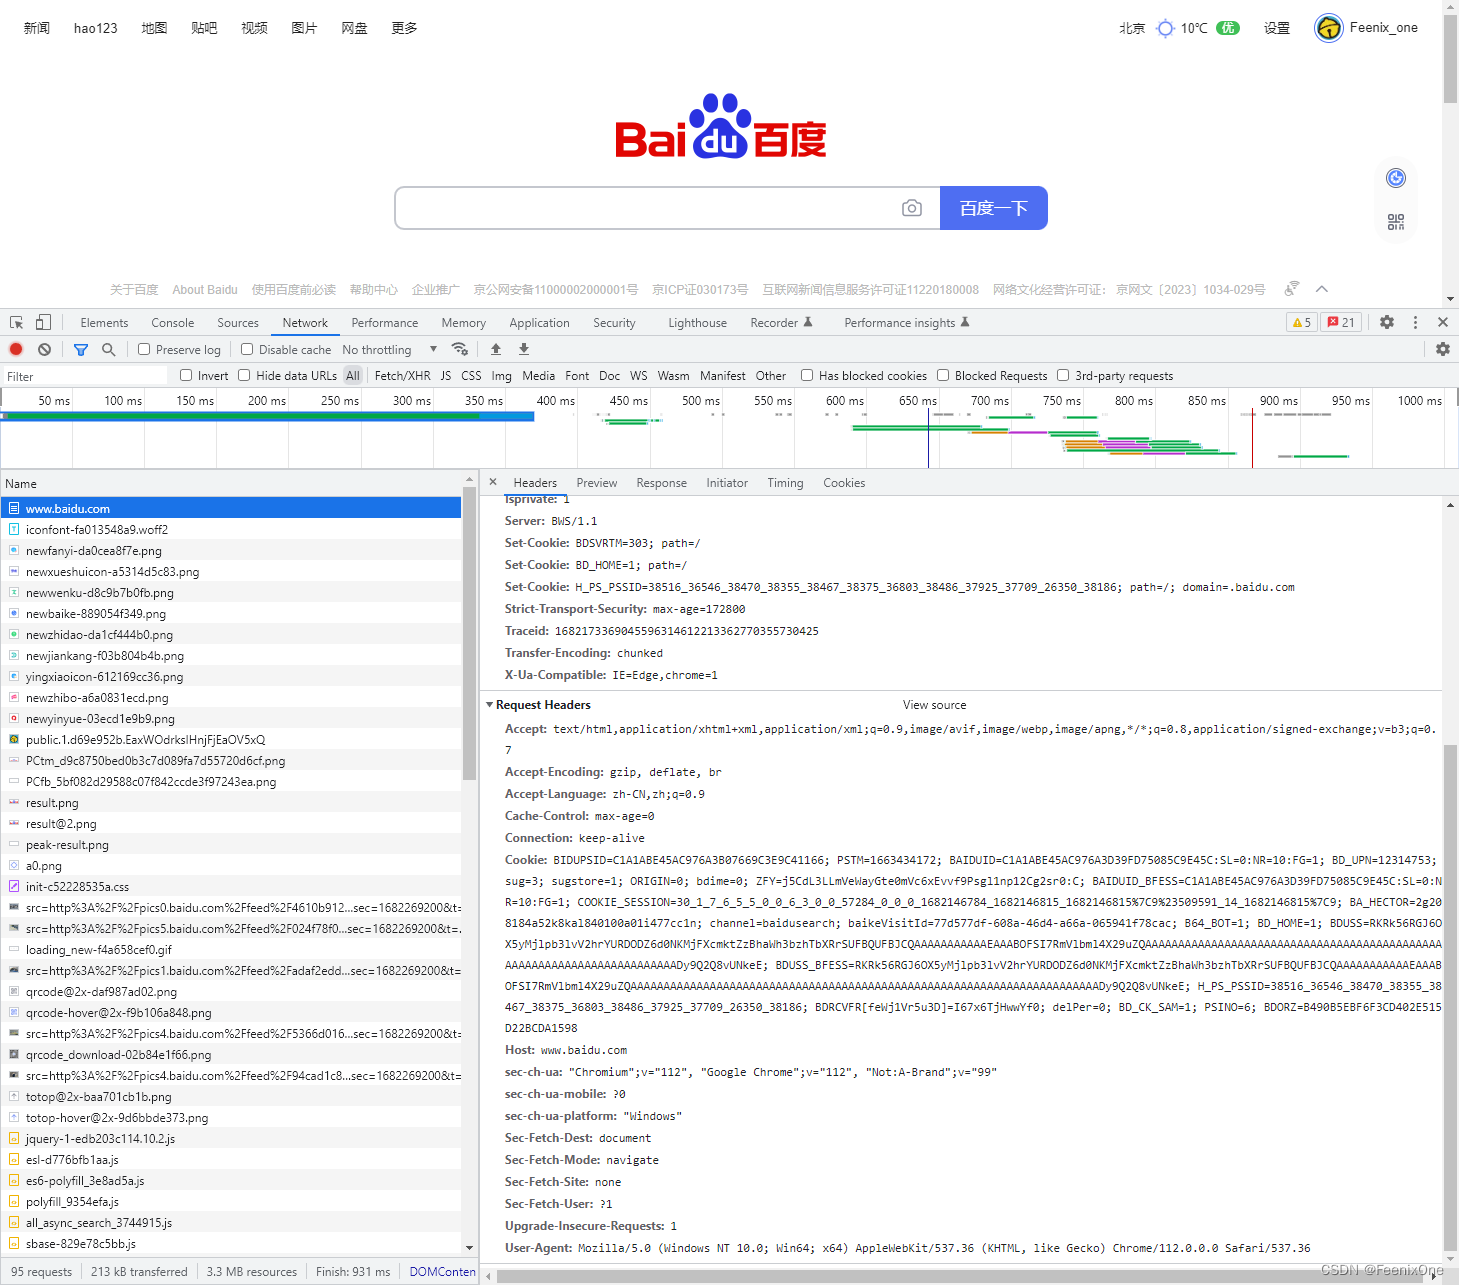Screen dimensions: 1459x1285
Task: Click the import HAR upload icon
Action: [x=496, y=349]
